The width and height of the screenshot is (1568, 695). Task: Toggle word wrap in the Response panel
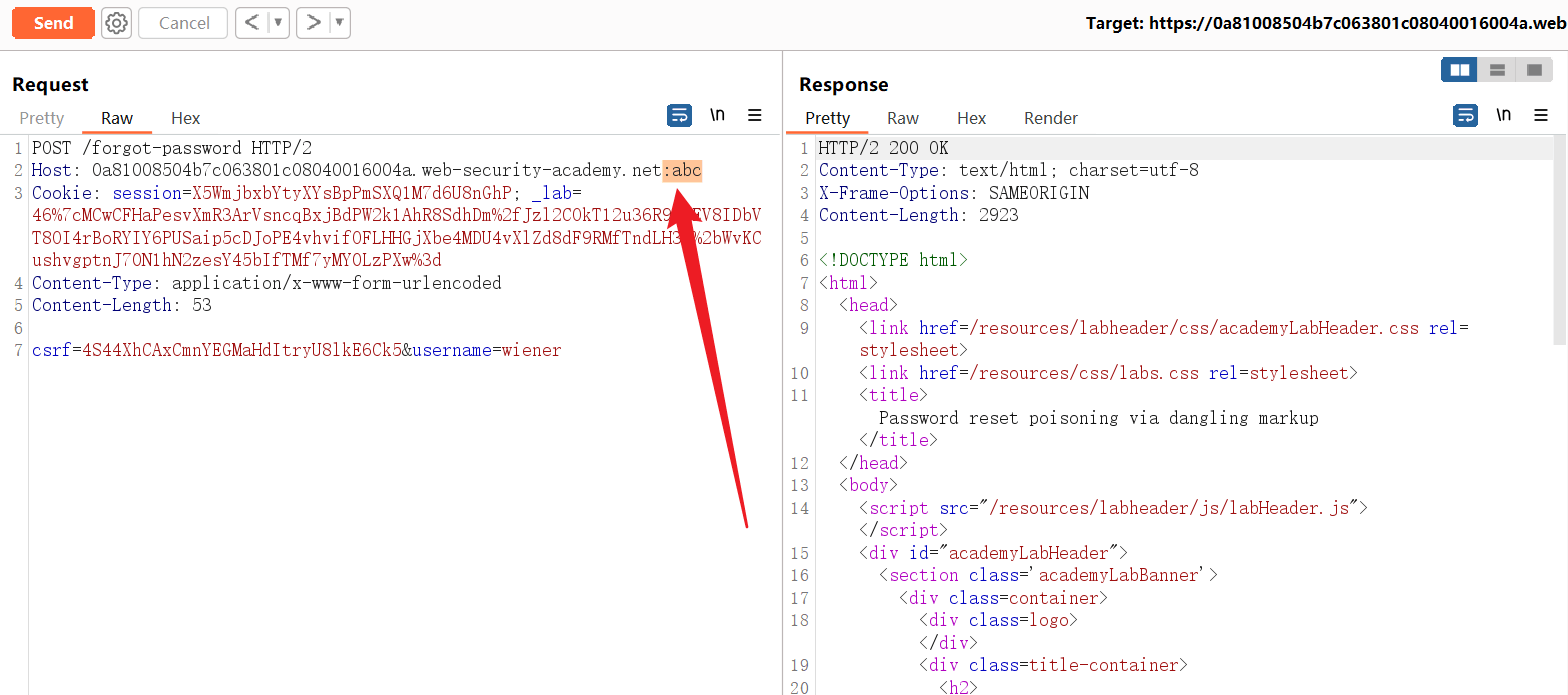pyautogui.click(x=1465, y=116)
